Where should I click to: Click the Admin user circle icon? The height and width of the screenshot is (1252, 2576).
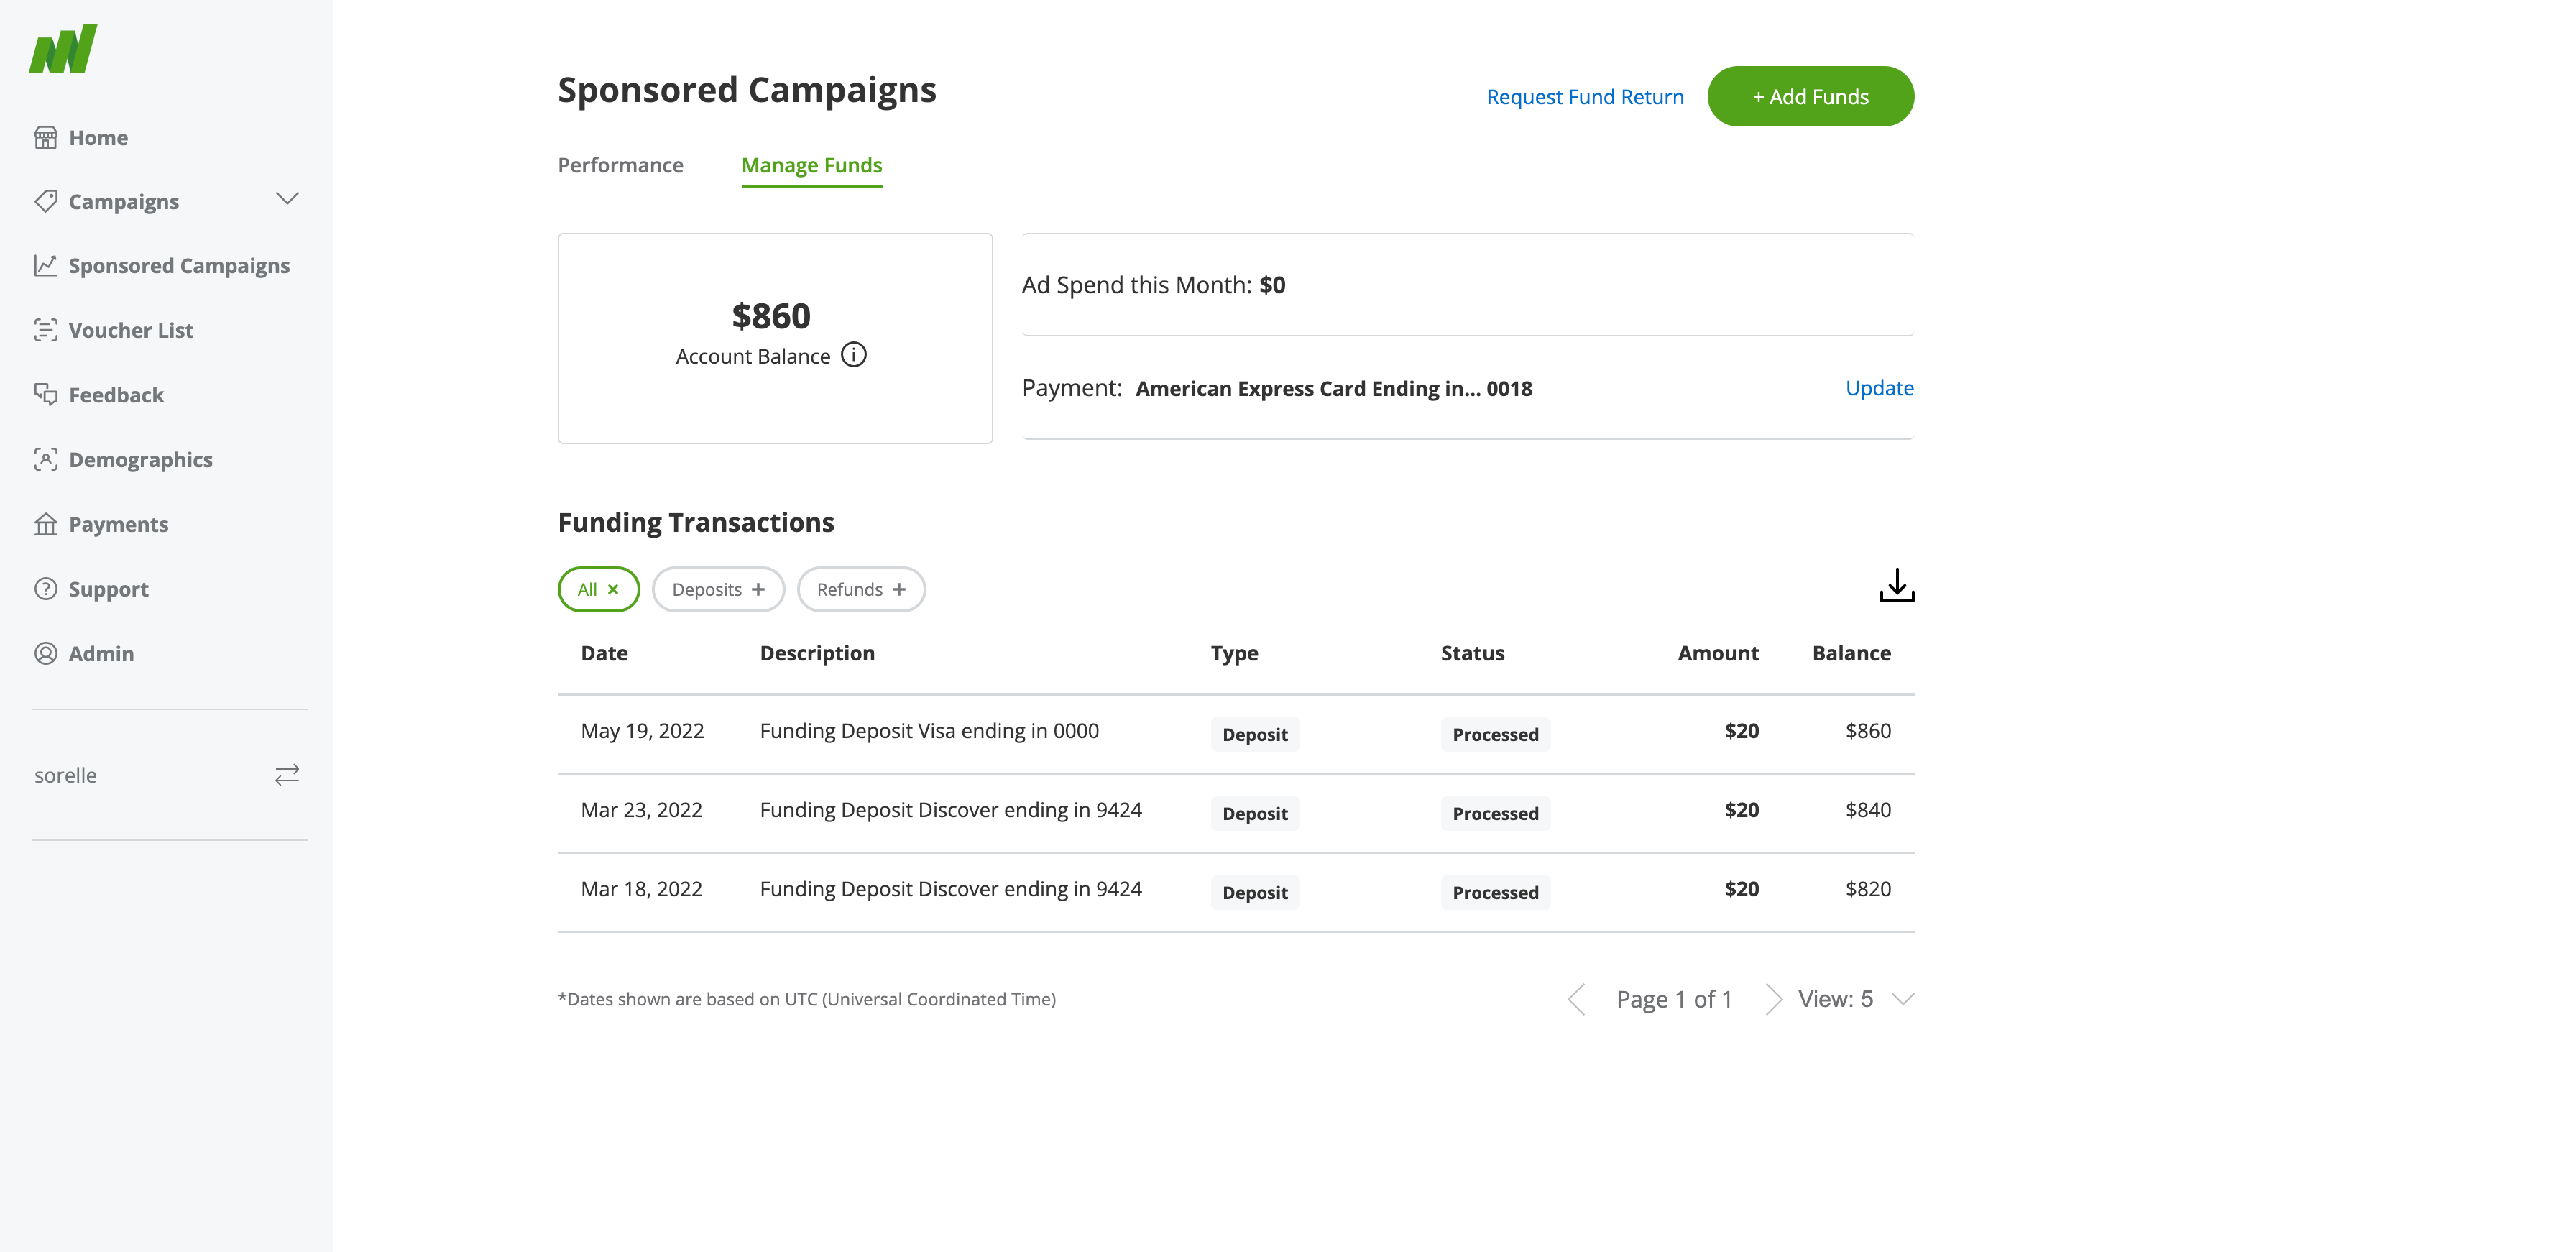click(x=46, y=653)
